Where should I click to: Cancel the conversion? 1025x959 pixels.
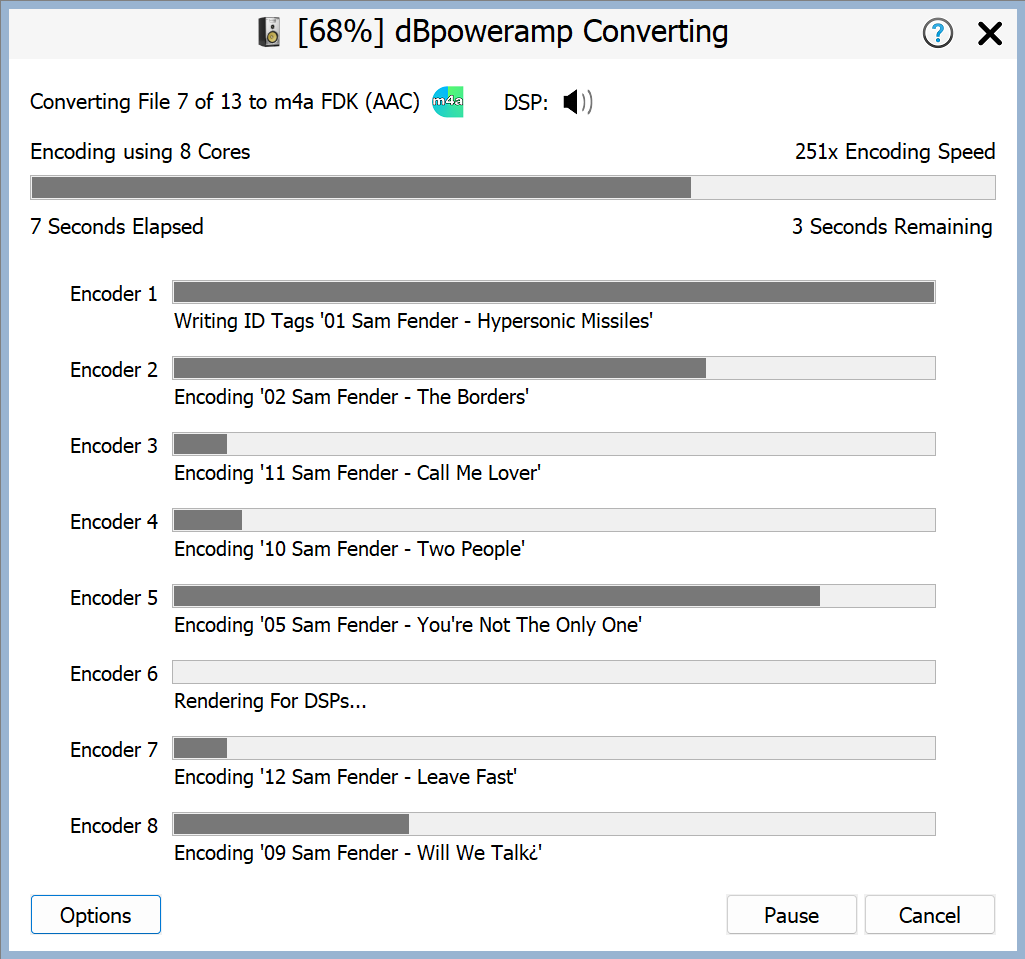point(929,915)
